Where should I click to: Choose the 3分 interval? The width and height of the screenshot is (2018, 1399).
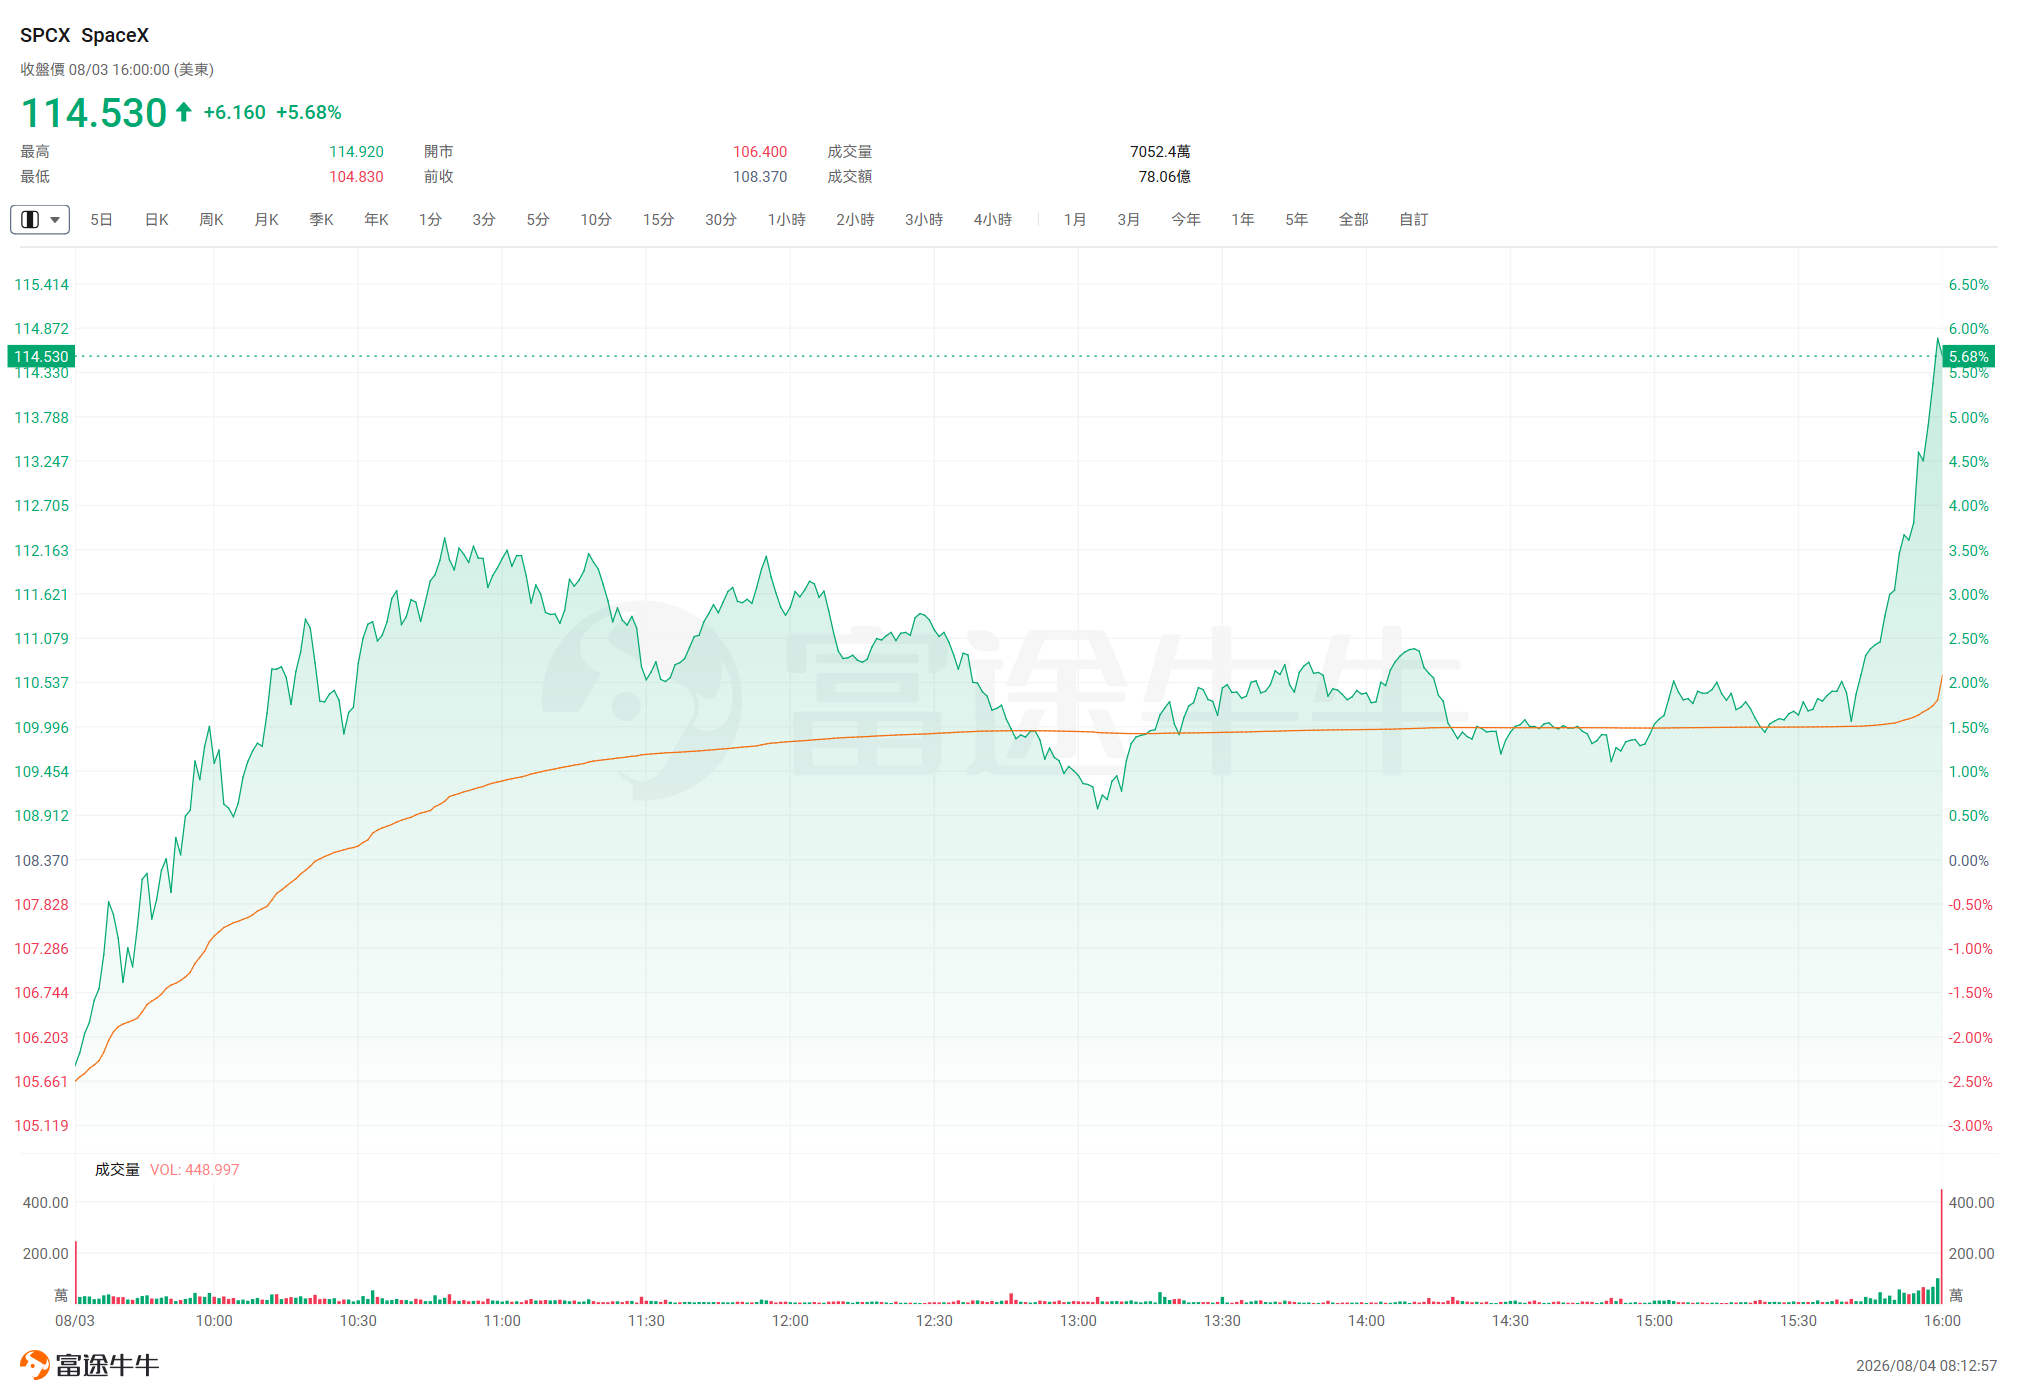point(484,220)
